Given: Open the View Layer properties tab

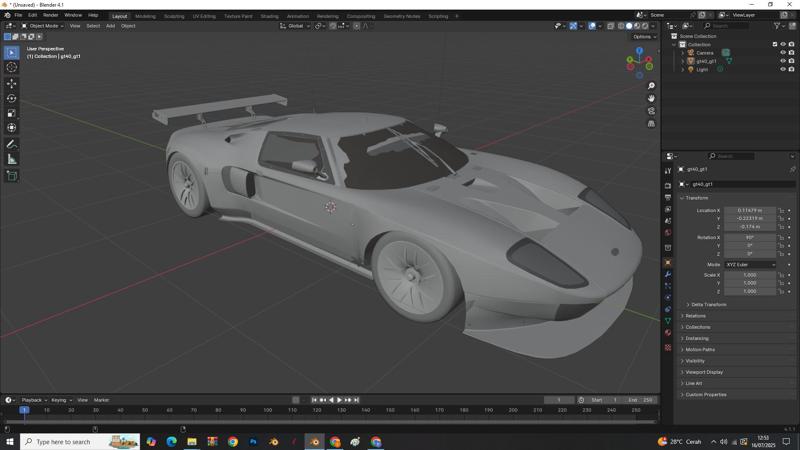Looking at the screenshot, I should coord(668,209).
